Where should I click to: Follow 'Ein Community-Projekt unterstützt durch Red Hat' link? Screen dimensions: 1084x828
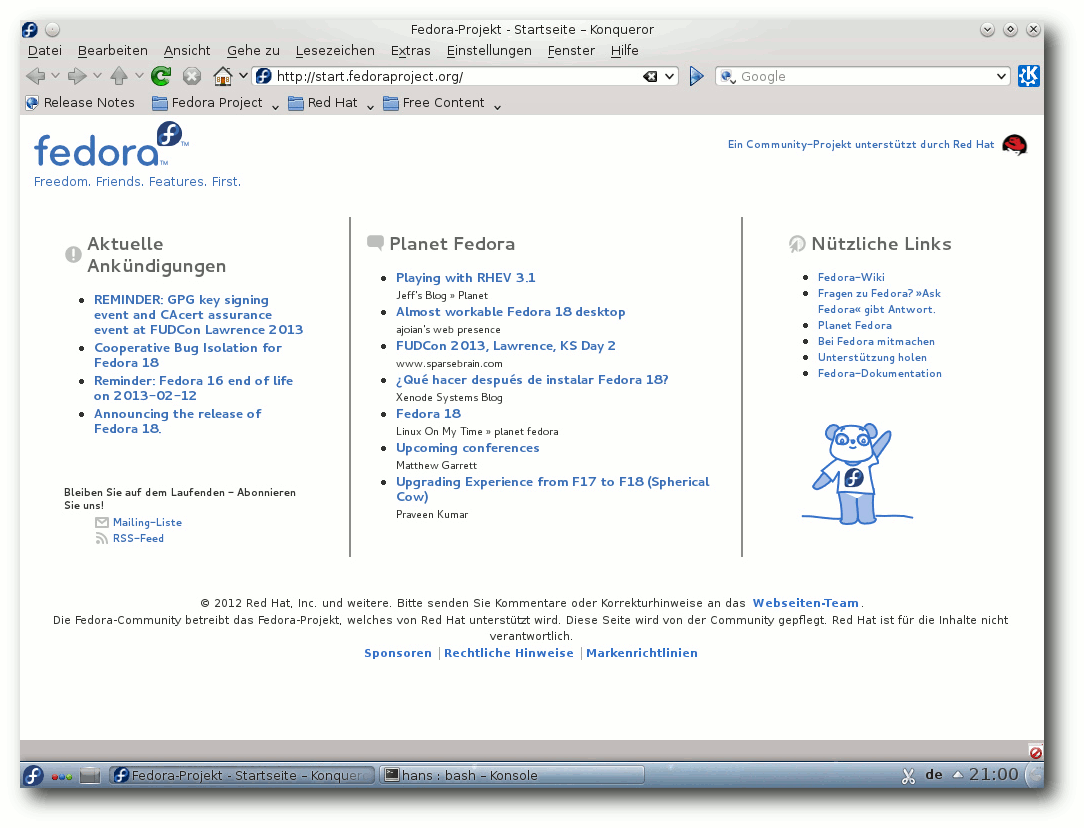click(x=861, y=144)
